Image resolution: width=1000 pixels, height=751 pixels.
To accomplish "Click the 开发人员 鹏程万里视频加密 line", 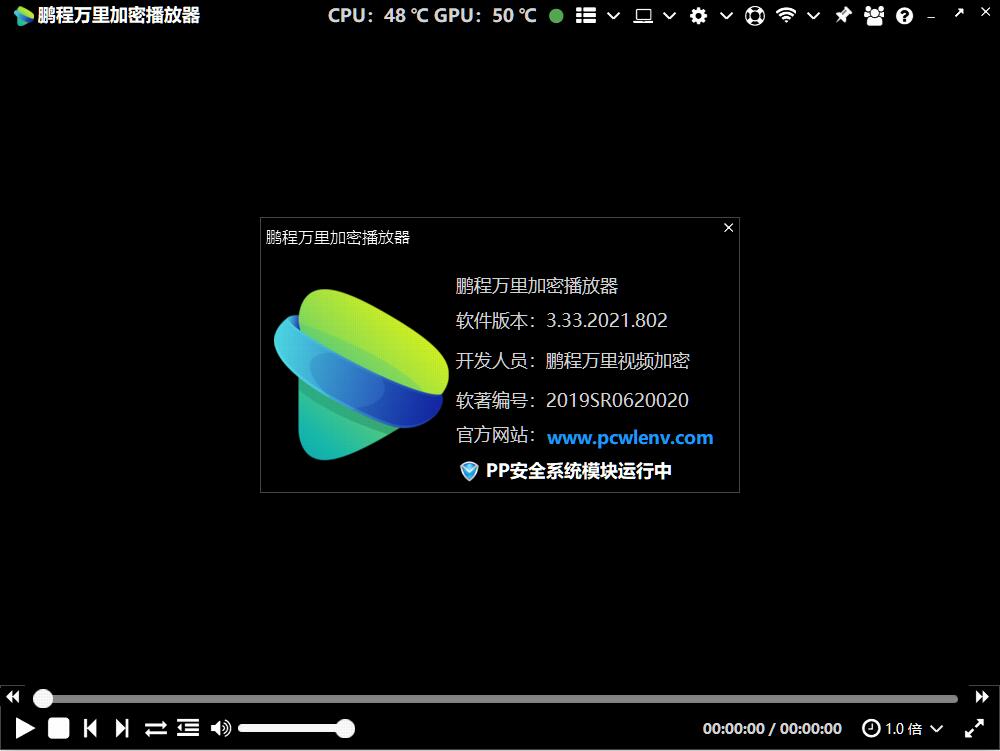I will 573,361.
